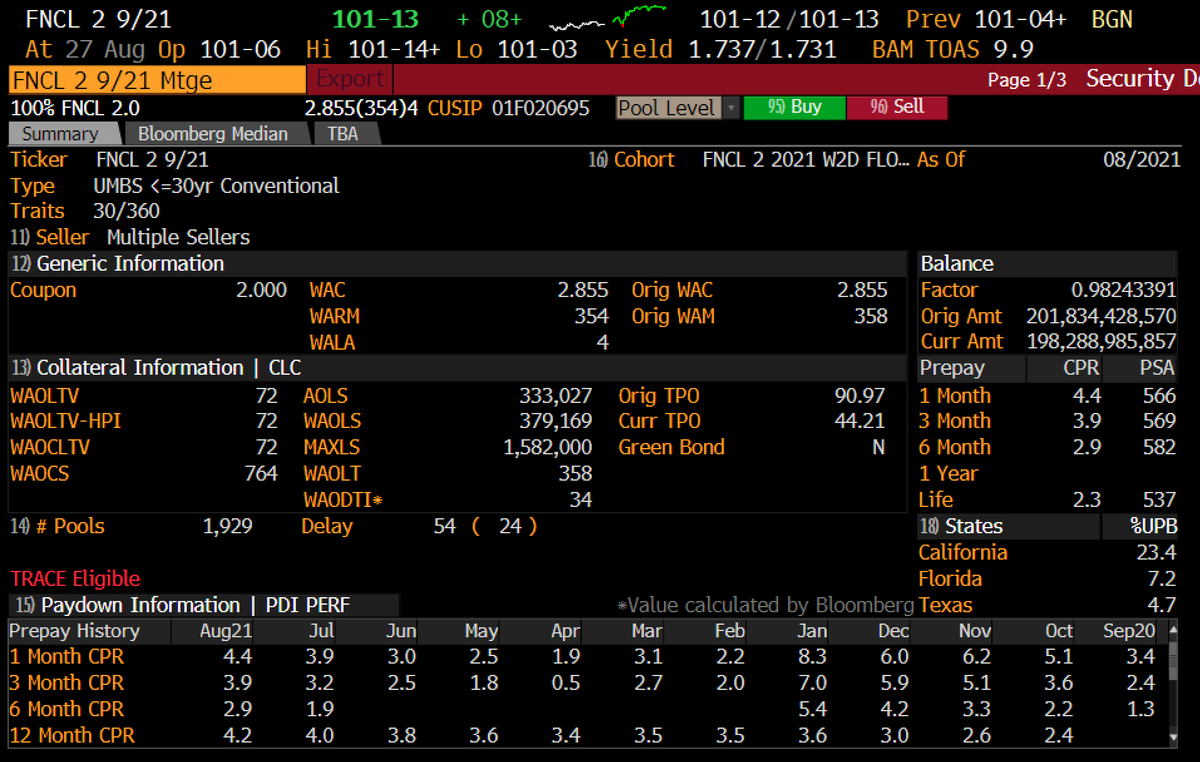Viewport: 1200px width, 762px height.
Task: Switch to the Bloomberg Median tab
Action: (213, 134)
